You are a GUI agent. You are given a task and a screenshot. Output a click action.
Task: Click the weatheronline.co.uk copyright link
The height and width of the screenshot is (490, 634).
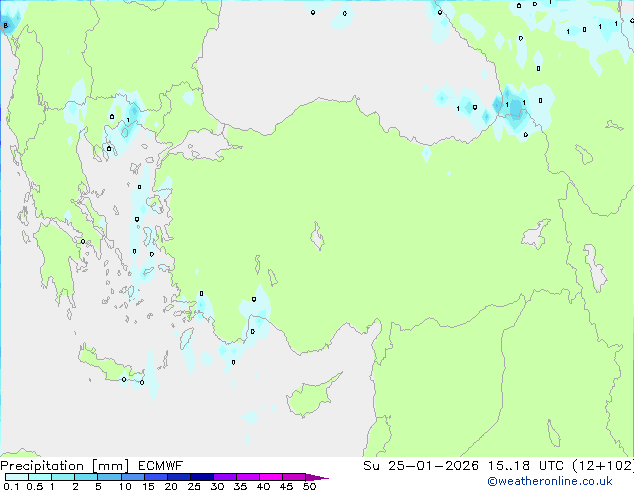point(563,481)
